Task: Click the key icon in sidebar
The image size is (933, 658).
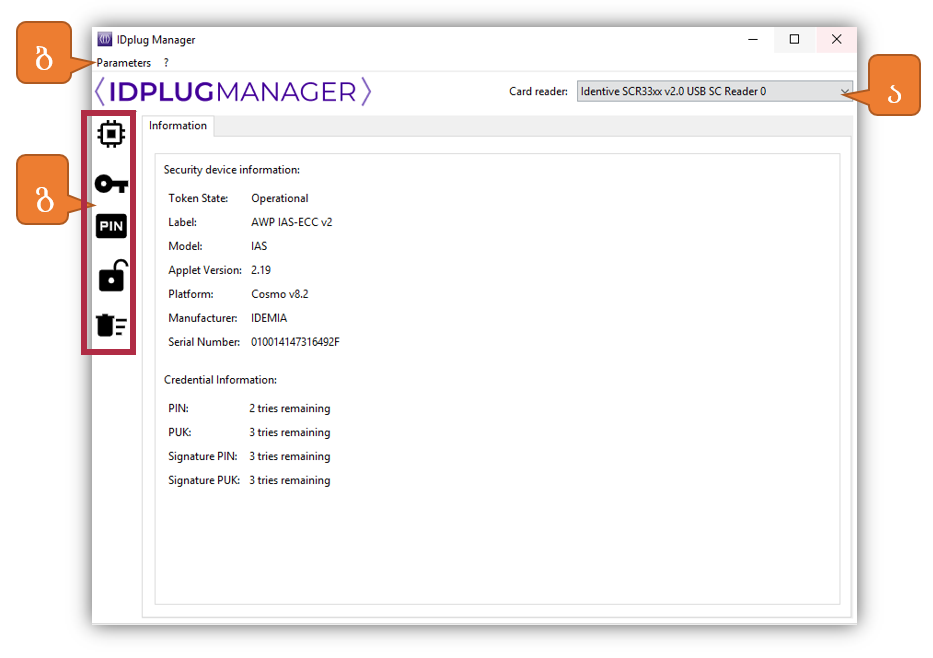Action: (111, 183)
